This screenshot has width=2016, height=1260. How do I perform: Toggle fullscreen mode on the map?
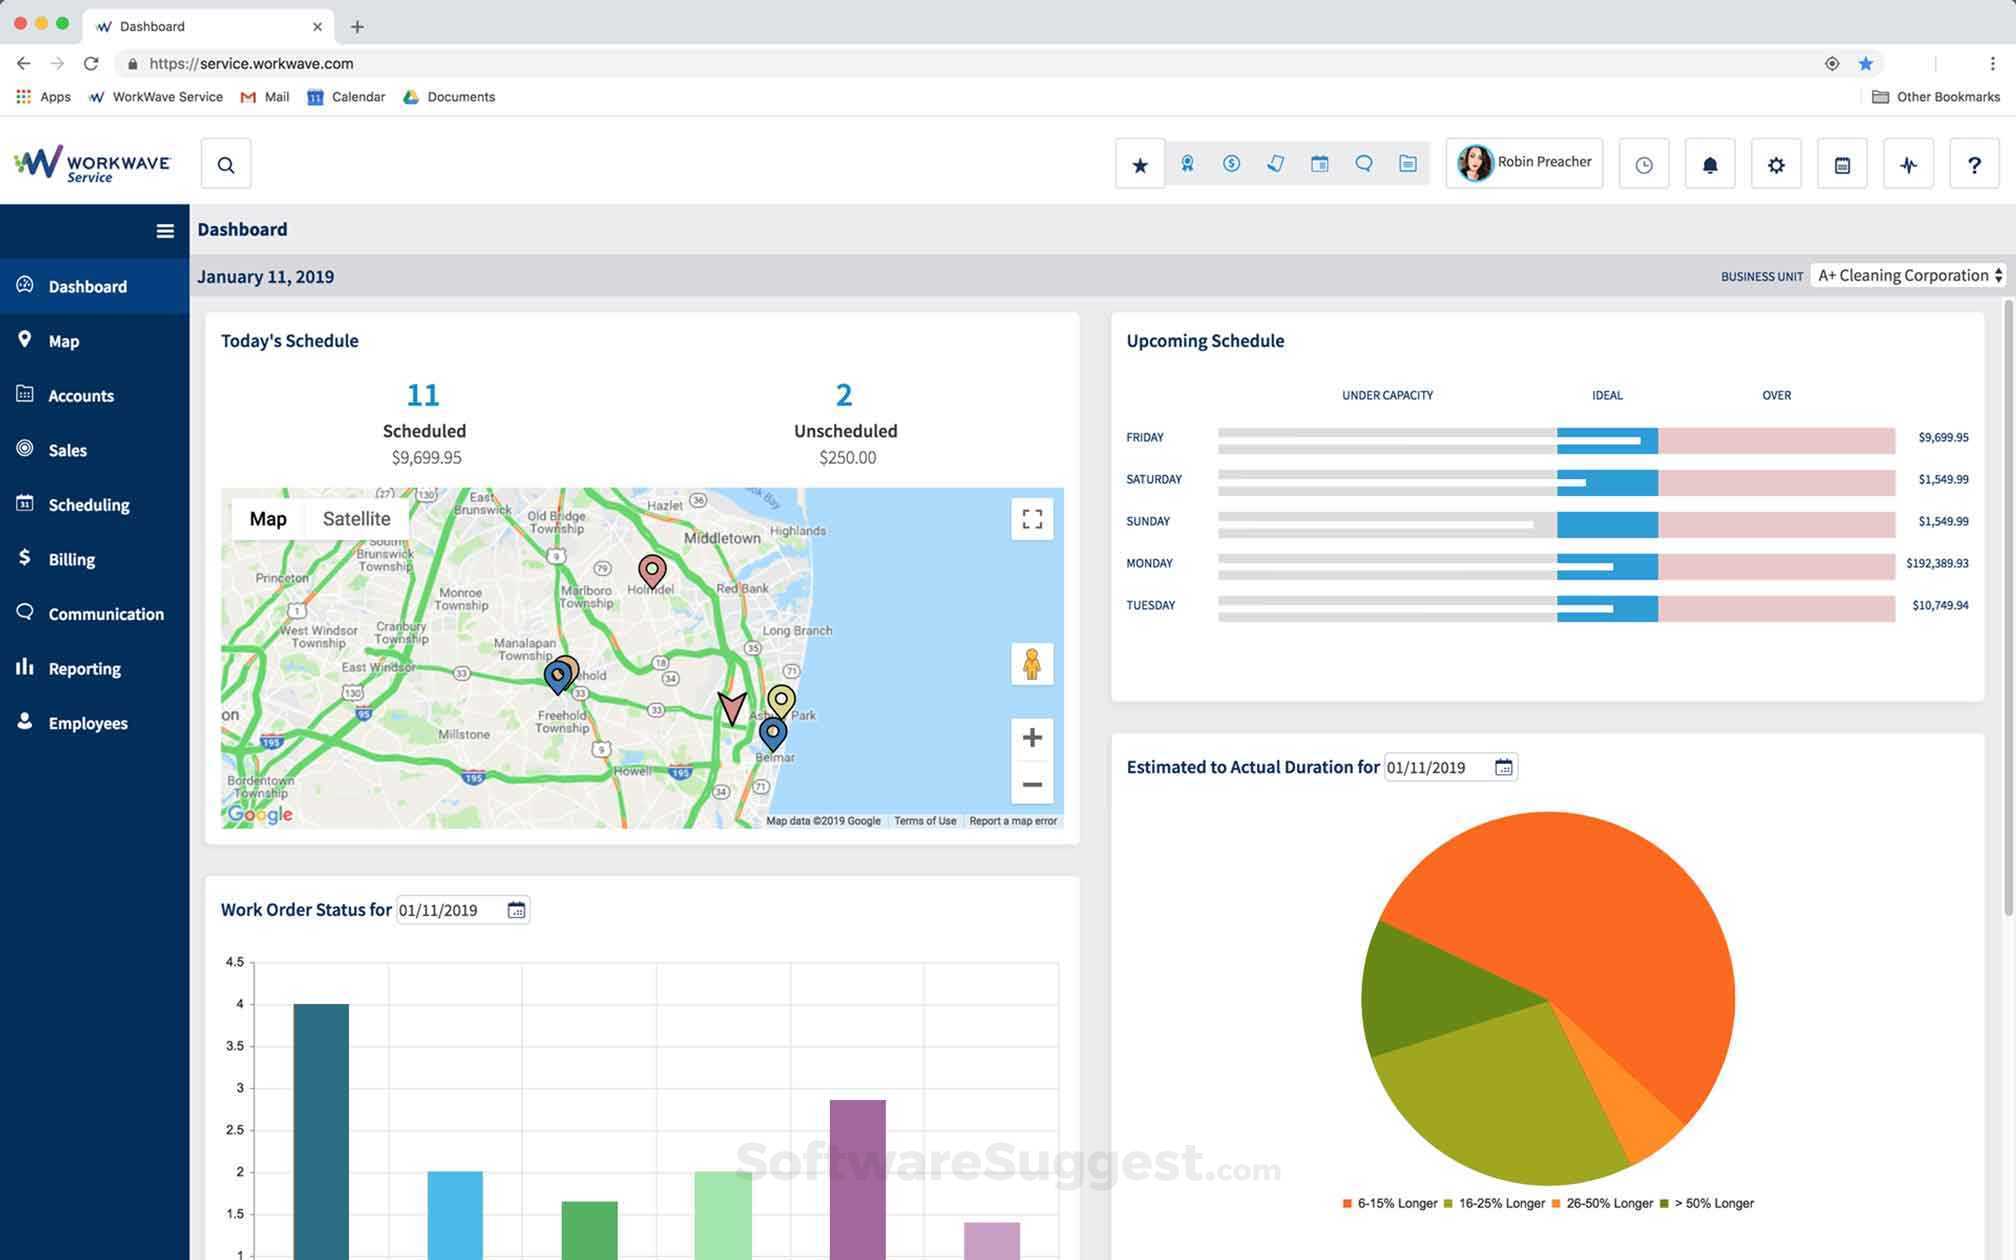point(1031,518)
